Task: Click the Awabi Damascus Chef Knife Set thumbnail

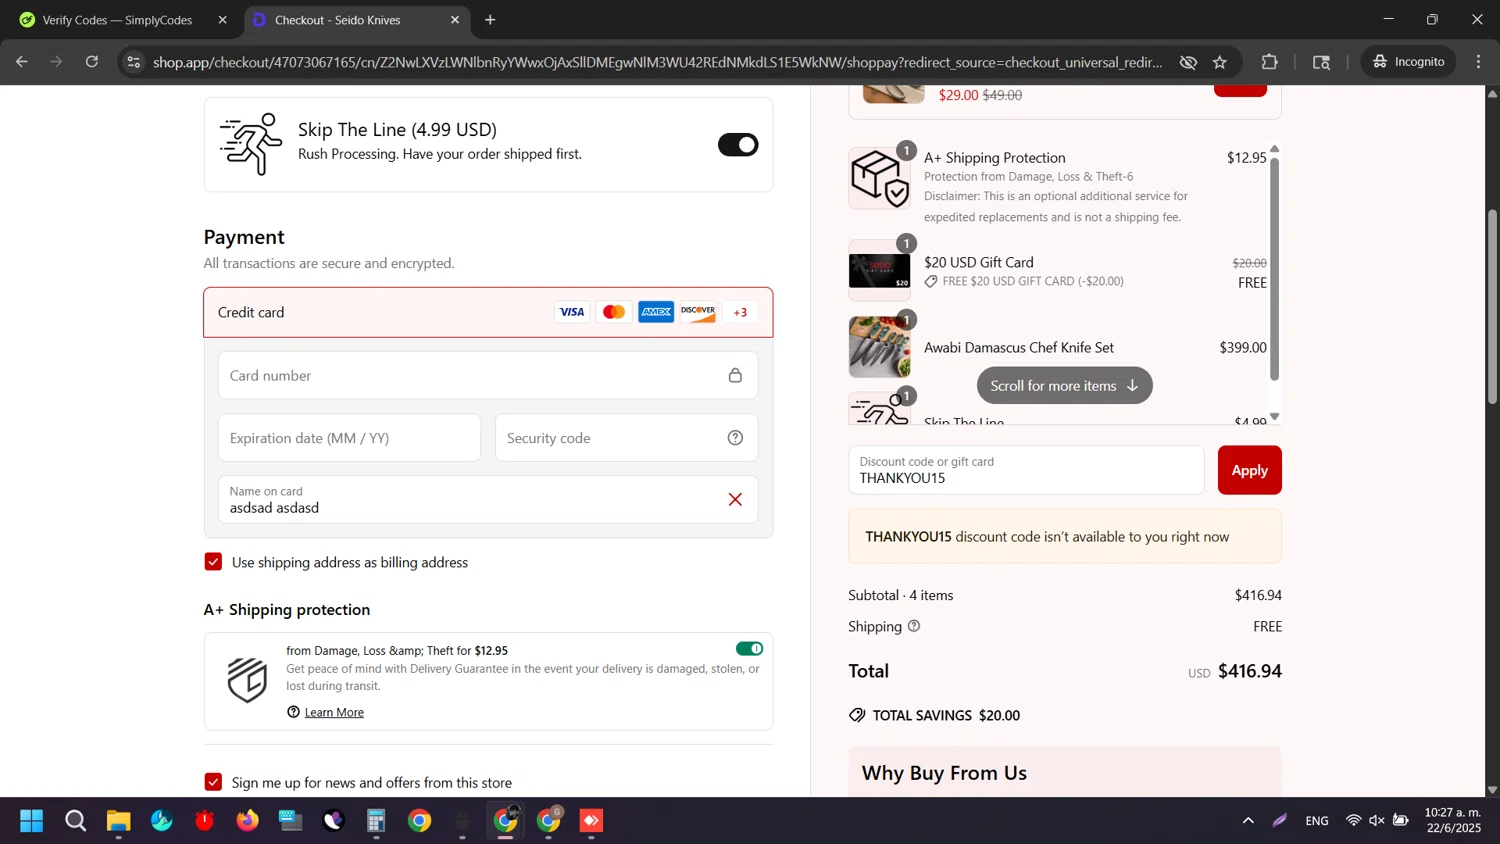Action: coord(879,347)
